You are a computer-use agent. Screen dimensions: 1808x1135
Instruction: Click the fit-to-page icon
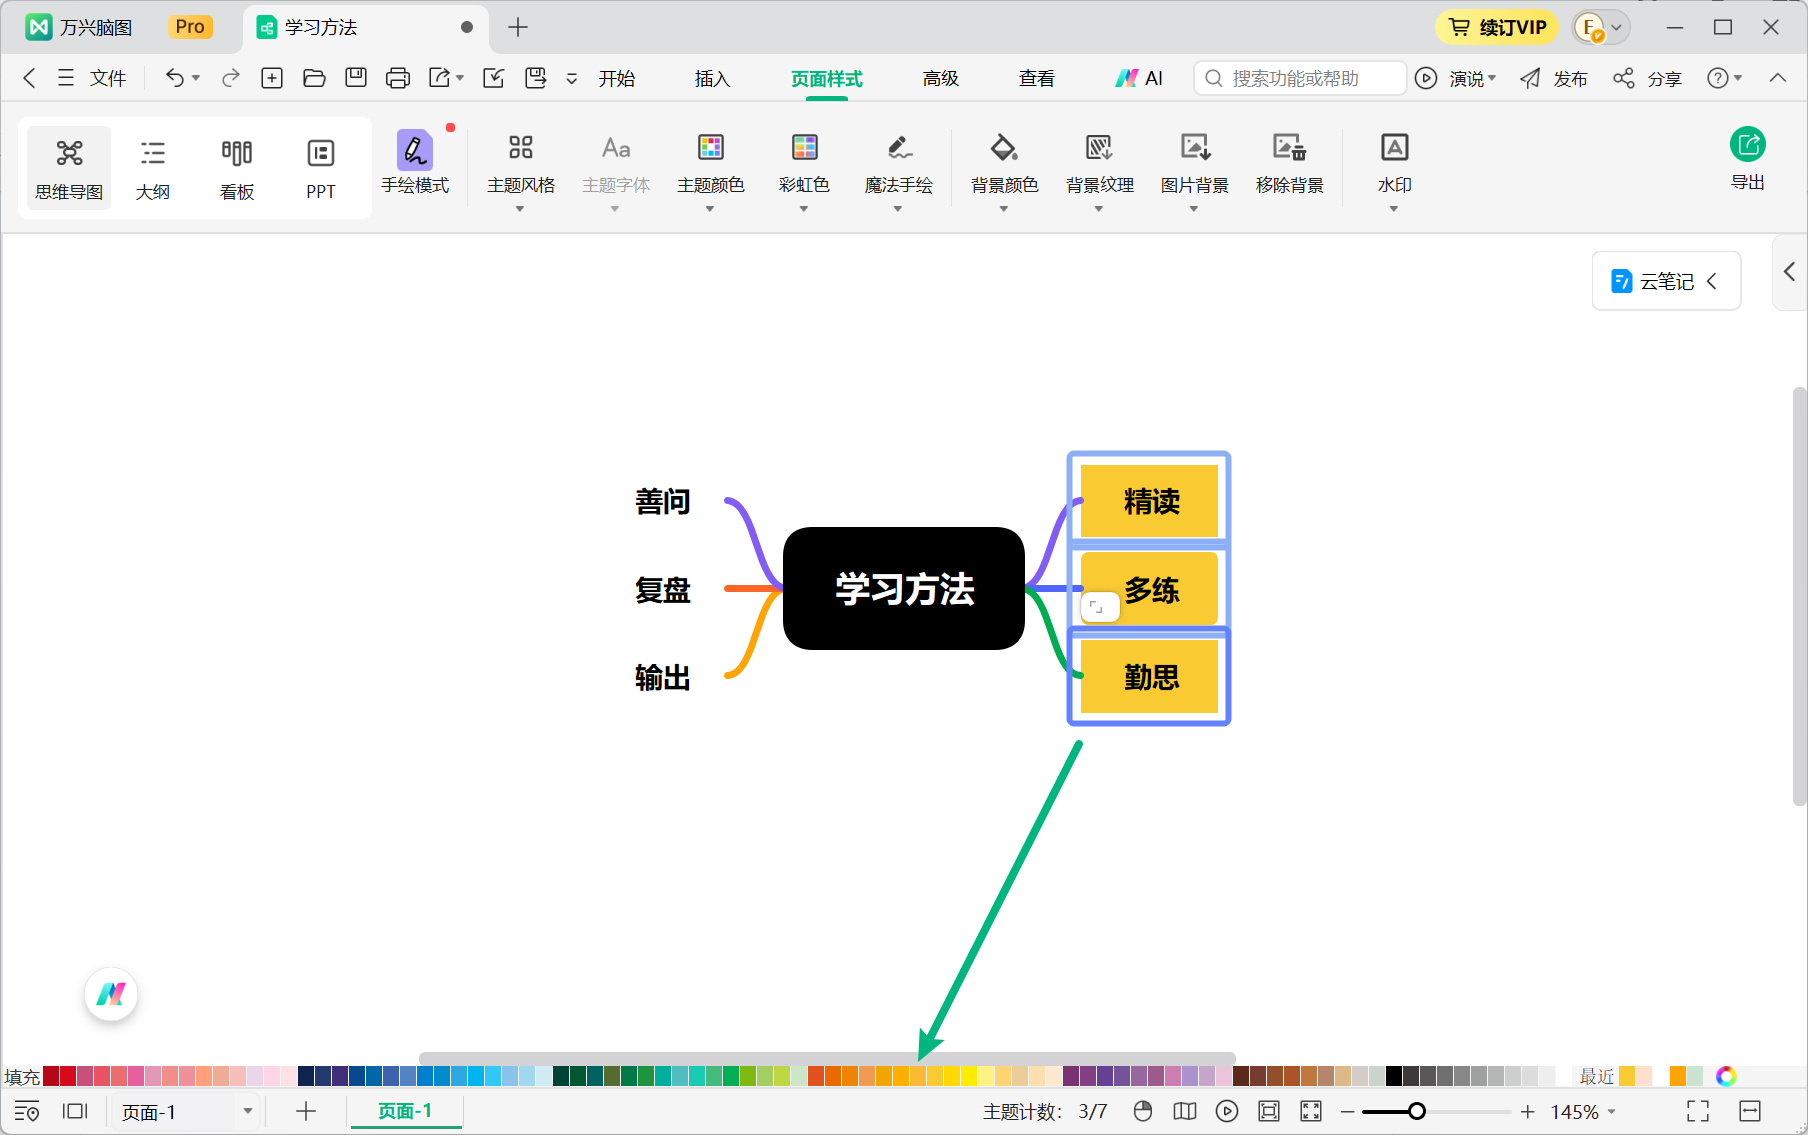tap(1269, 1111)
